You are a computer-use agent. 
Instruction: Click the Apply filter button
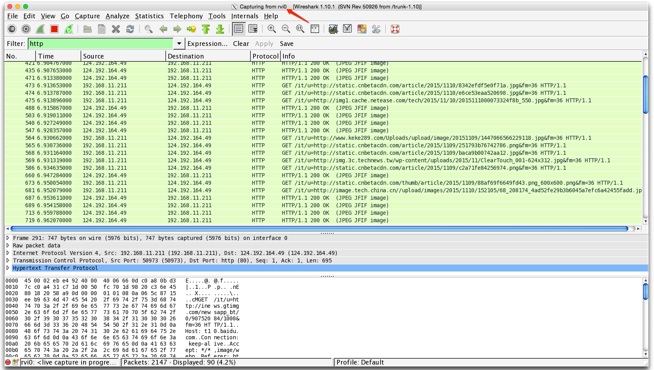(264, 43)
